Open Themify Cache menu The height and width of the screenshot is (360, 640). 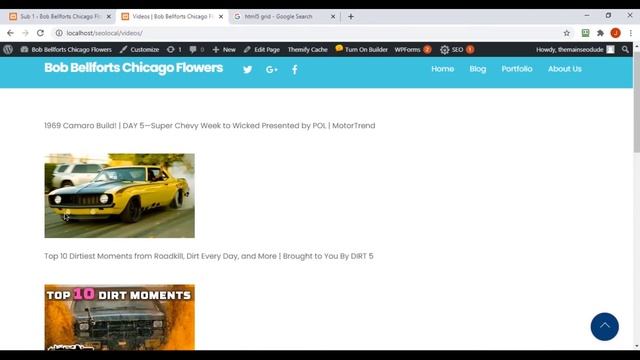pyautogui.click(x=307, y=49)
